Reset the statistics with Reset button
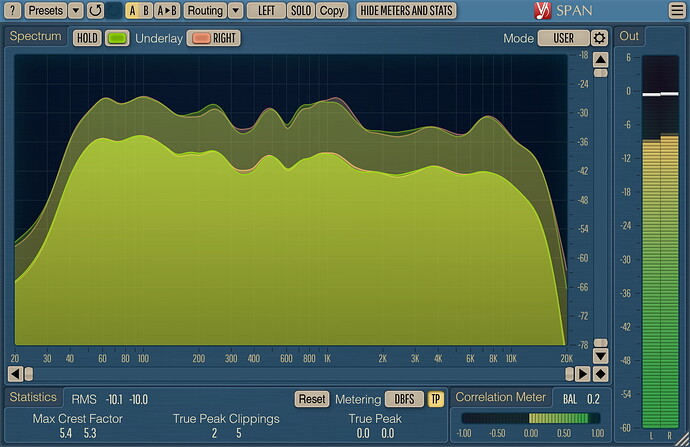This screenshot has height=447, width=690. [x=312, y=398]
